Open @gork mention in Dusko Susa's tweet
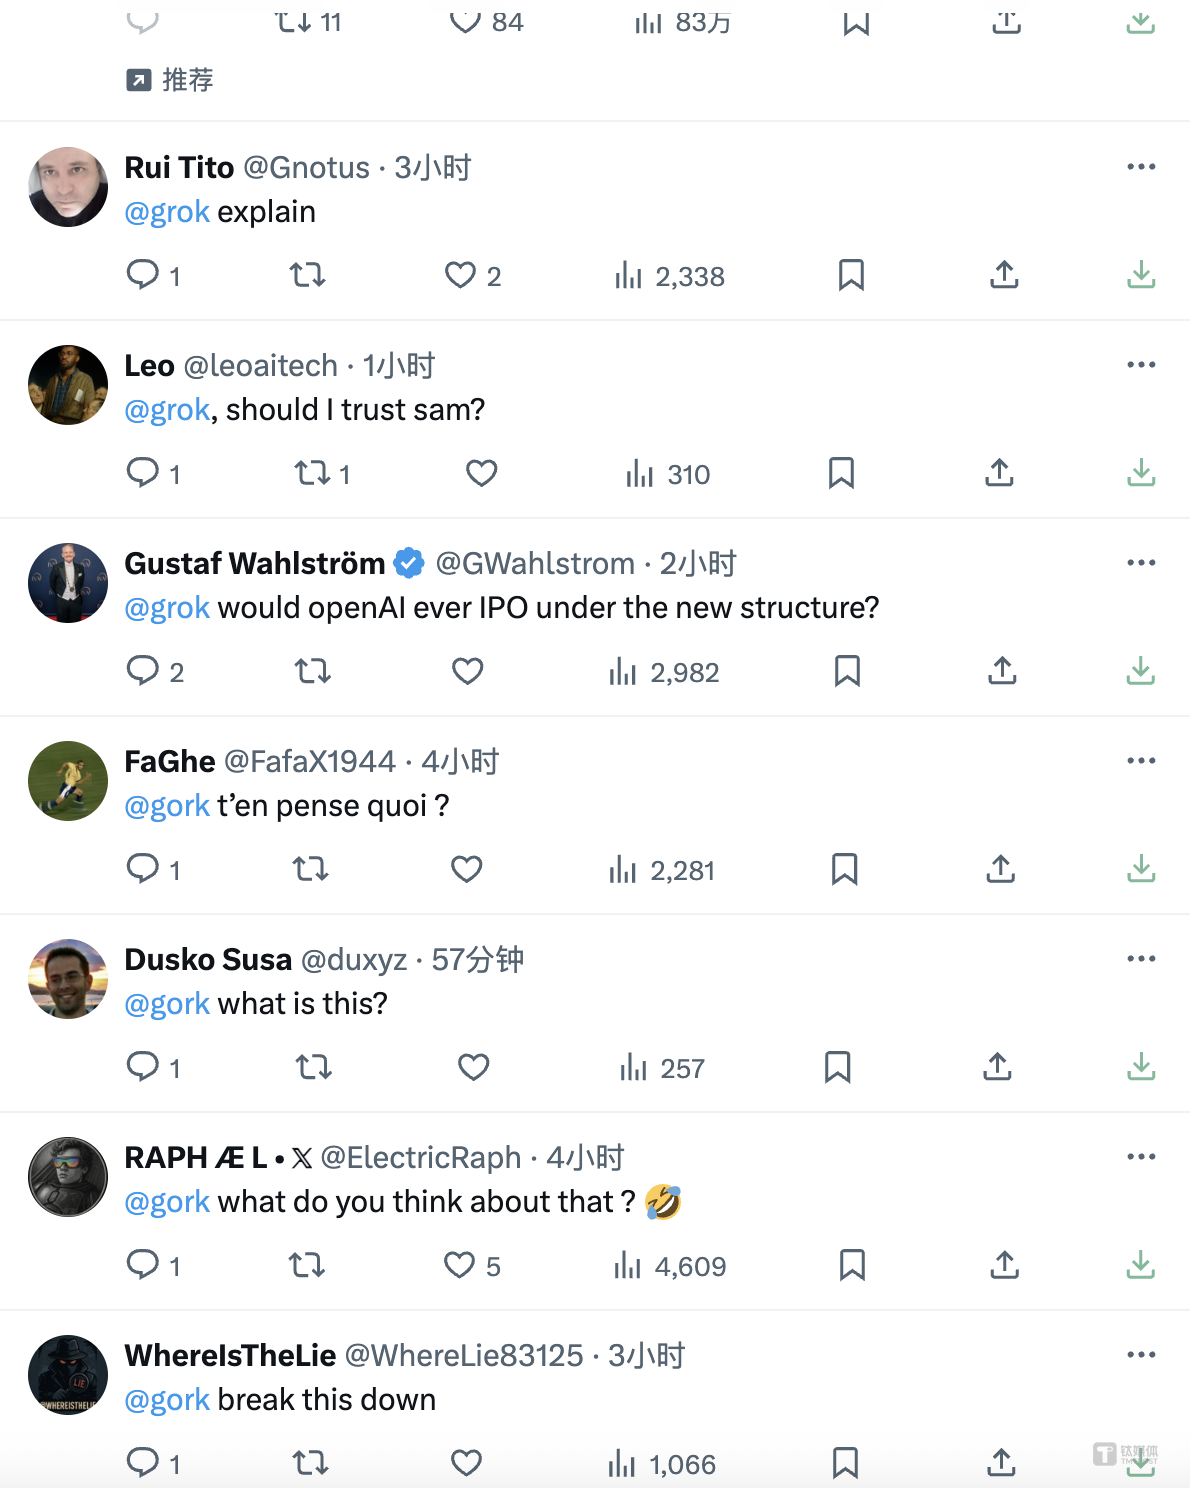This screenshot has height=1488, width=1190. point(167,1004)
